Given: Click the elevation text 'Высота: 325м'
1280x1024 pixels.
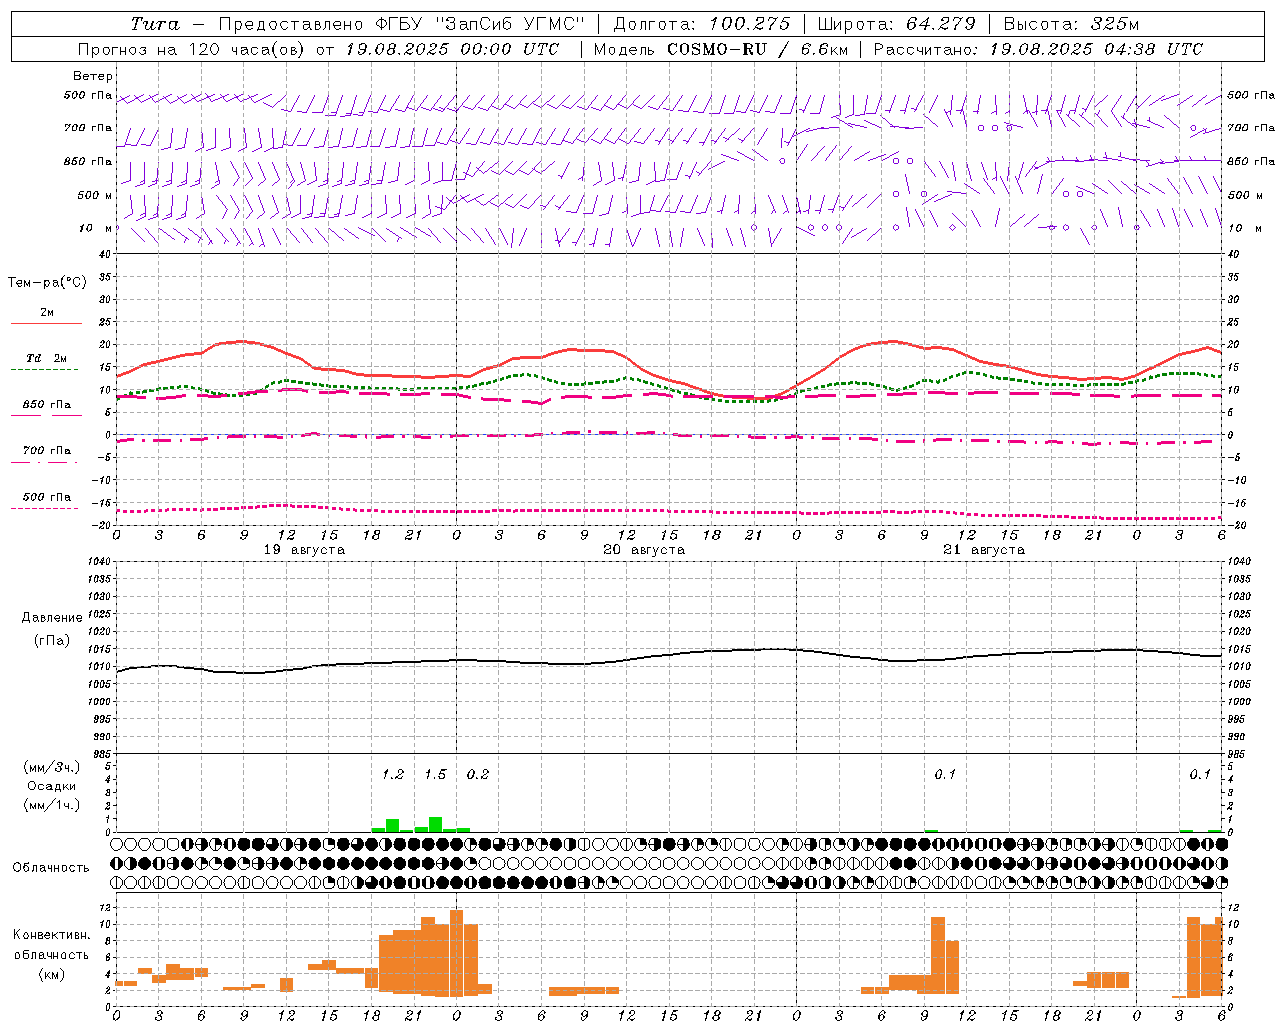Looking at the screenshot, I should click(x=1071, y=24).
